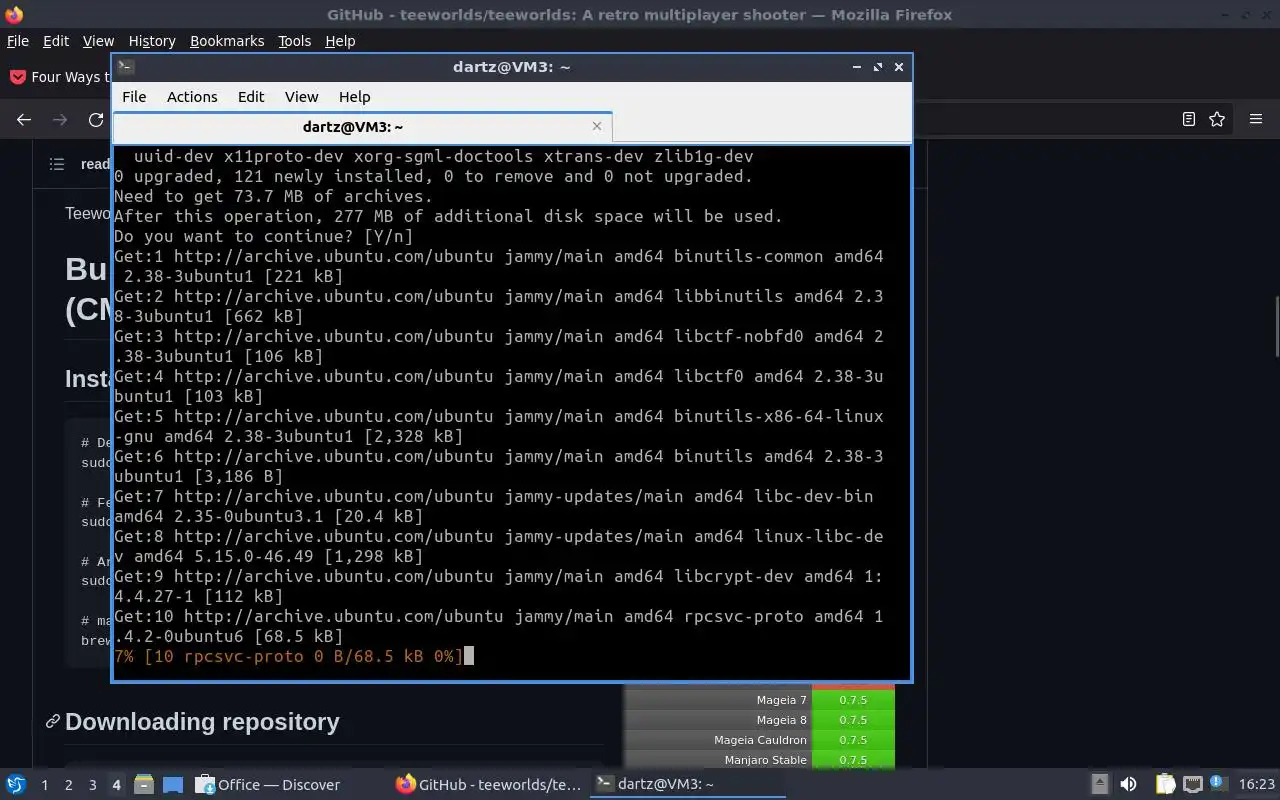Click the Manjaro Stable row label
Image resolution: width=1280 pixels, height=800 pixels.
[765, 760]
